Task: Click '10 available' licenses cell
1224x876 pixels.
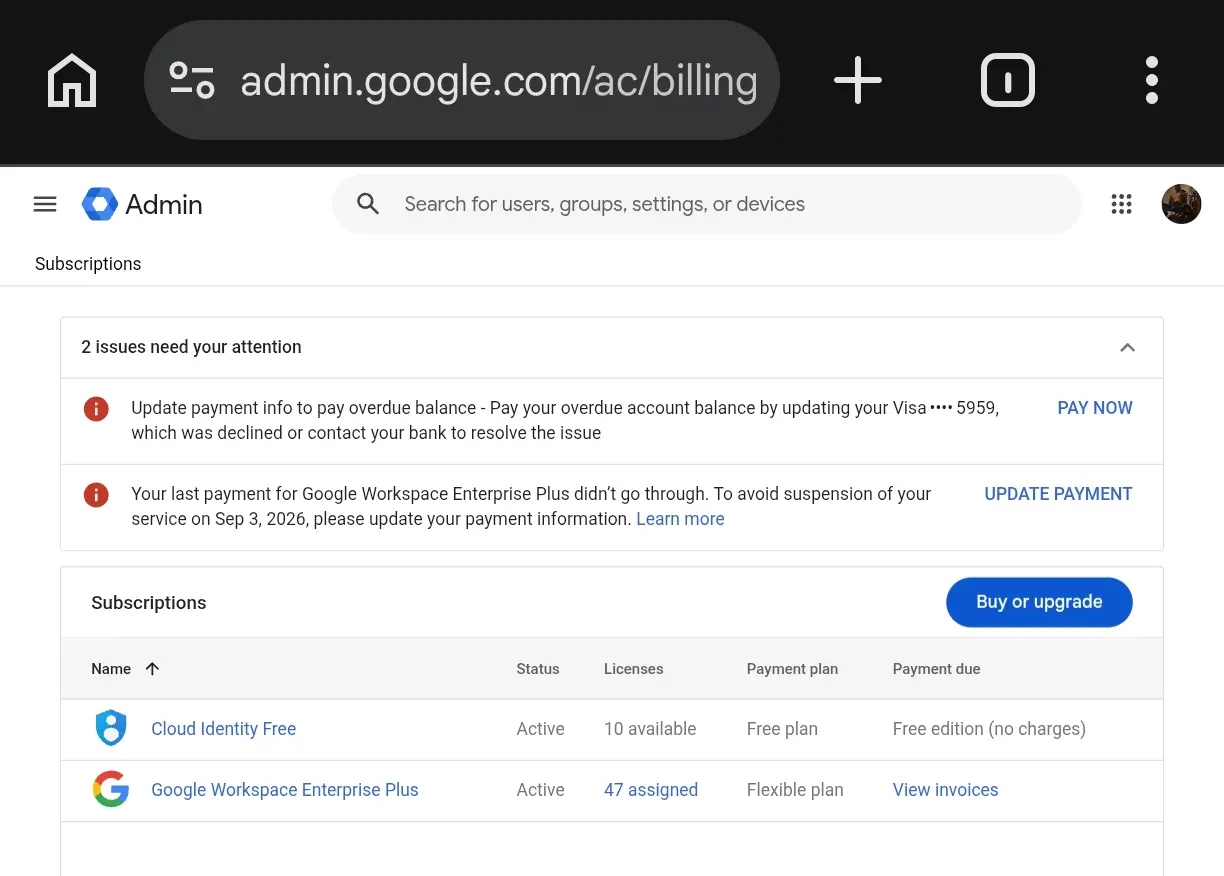Action: (x=650, y=729)
